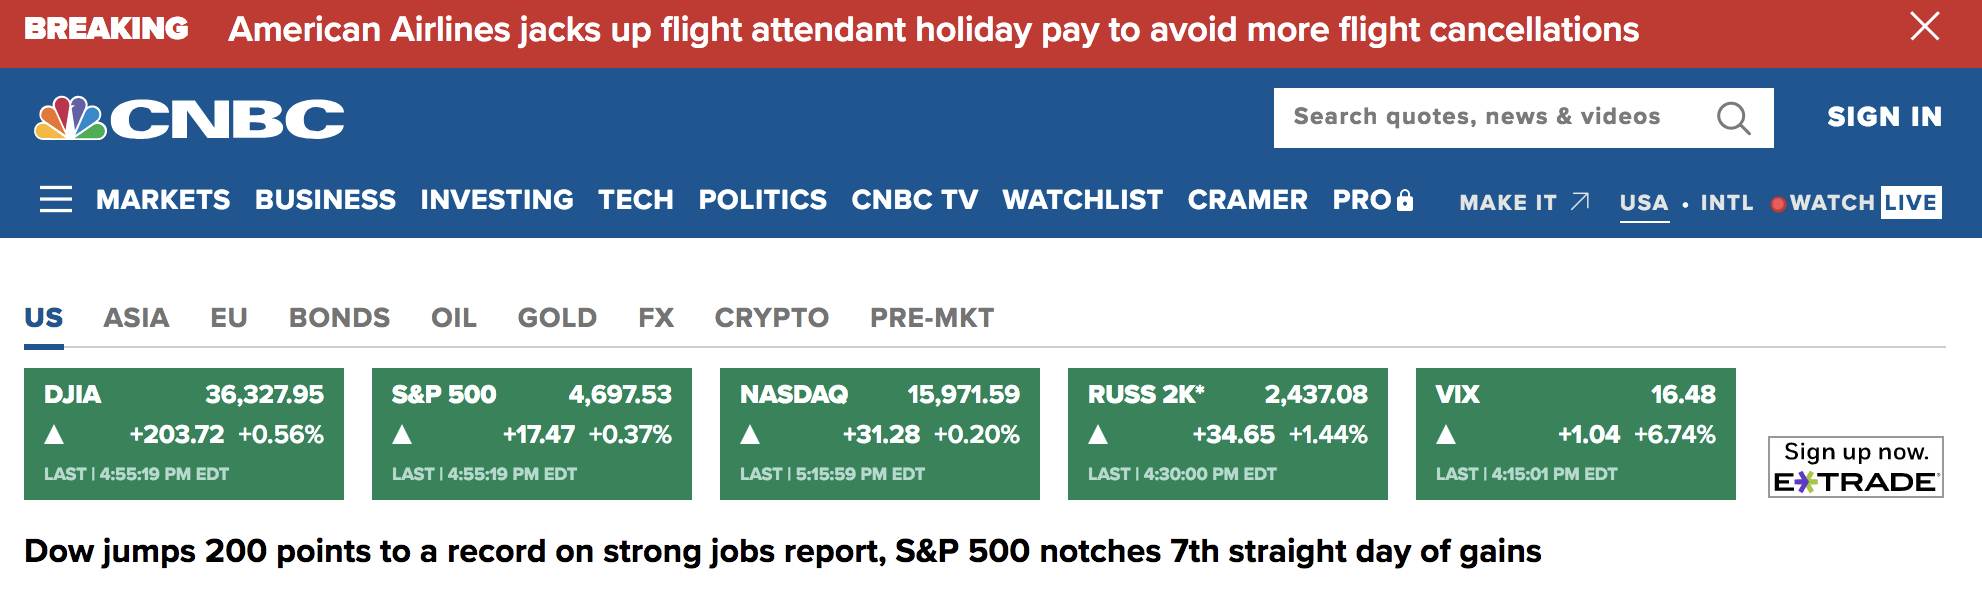Switch to the INTL edition

[x=1727, y=202]
